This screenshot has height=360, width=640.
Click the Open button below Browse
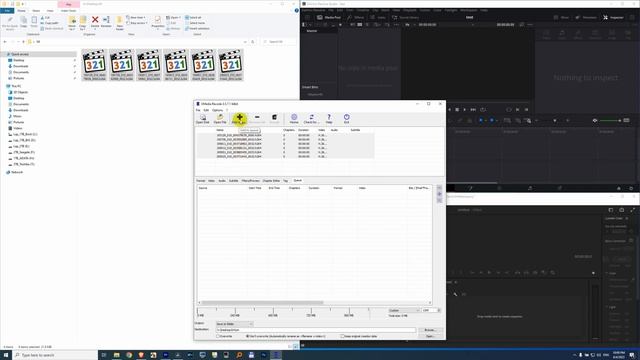(x=430, y=336)
